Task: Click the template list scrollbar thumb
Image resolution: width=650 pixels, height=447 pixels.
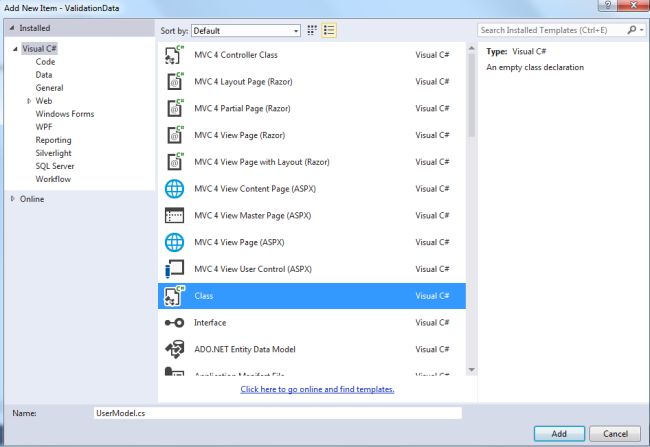Action: coord(471,95)
